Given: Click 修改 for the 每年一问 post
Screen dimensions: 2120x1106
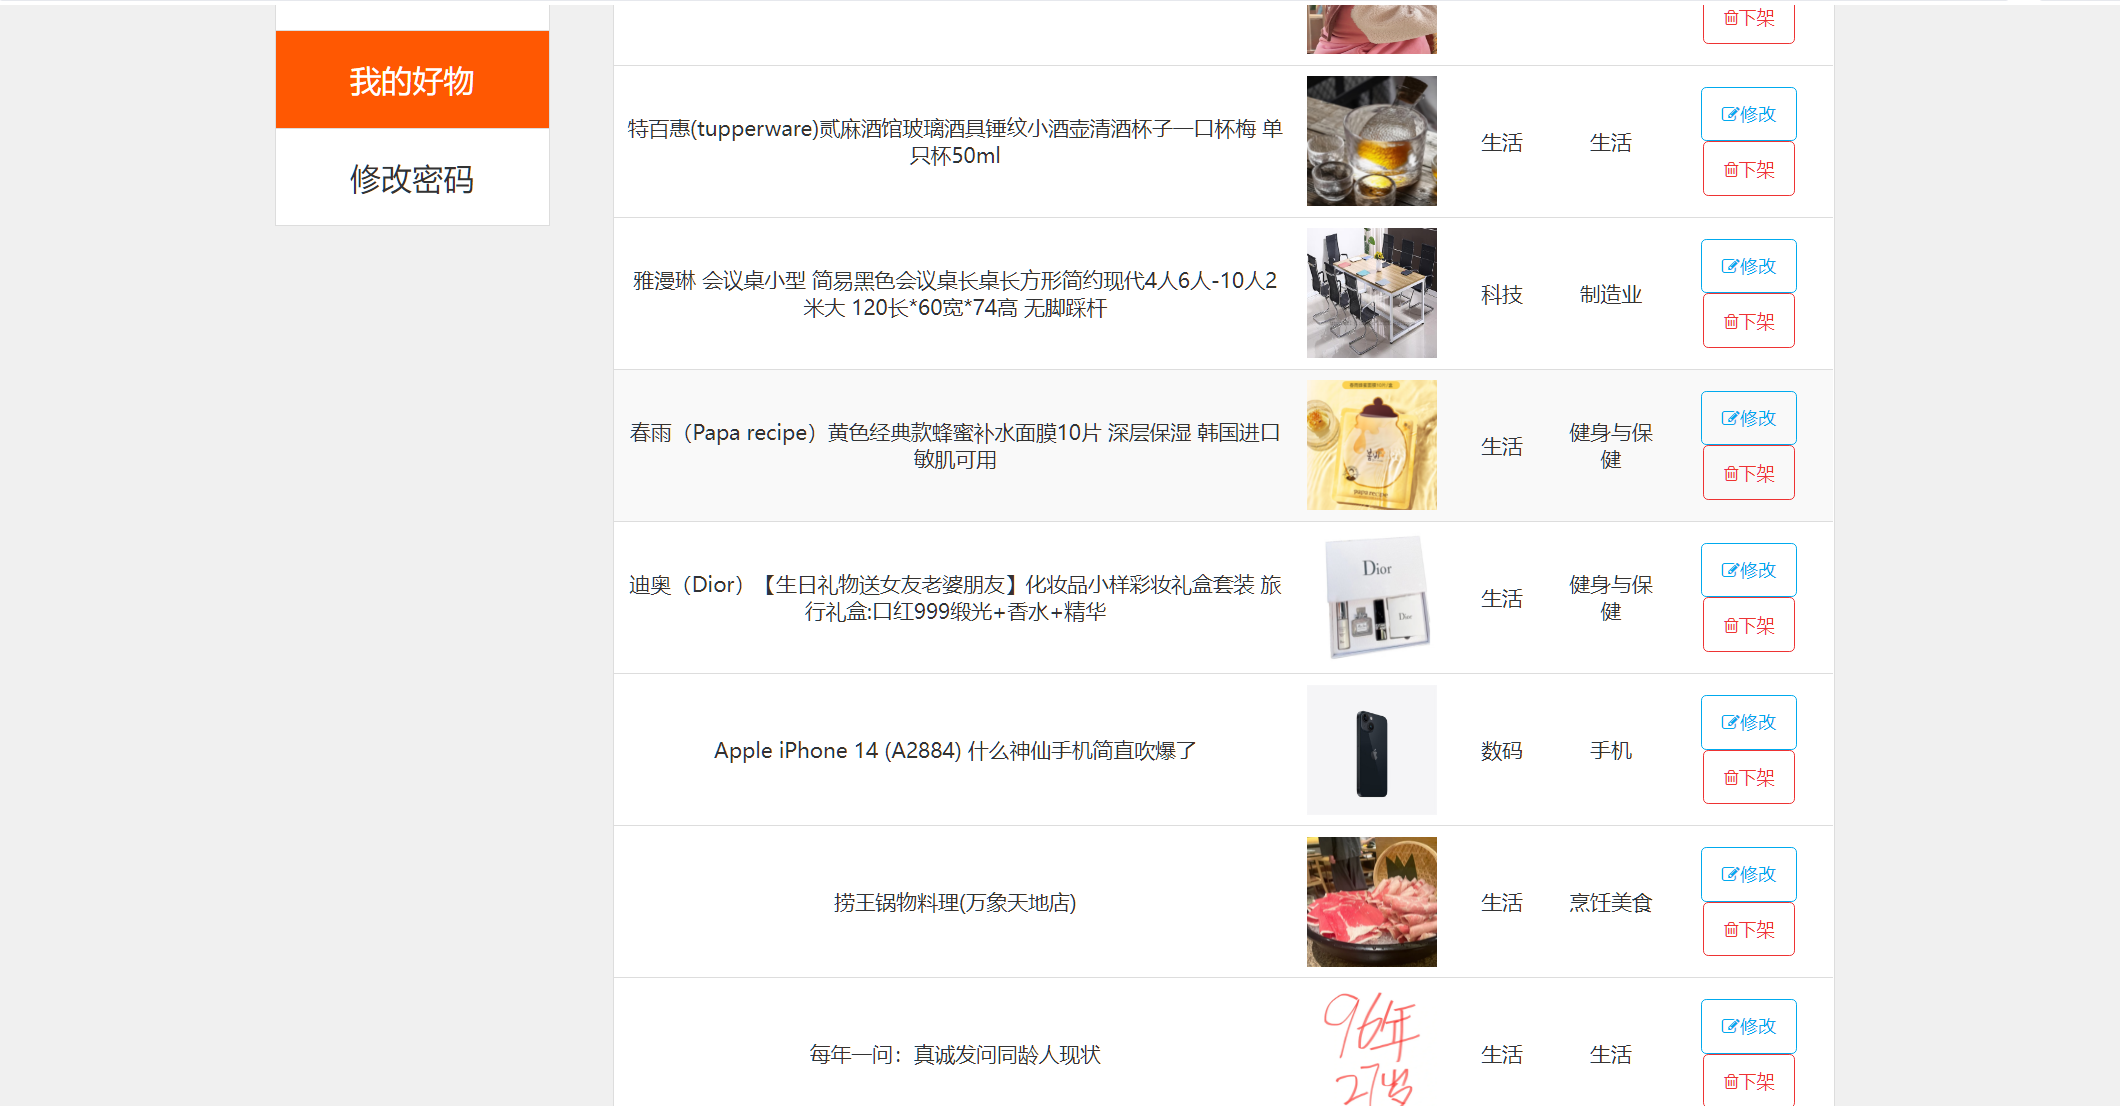Looking at the screenshot, I should click(x=1749, y=1026).
